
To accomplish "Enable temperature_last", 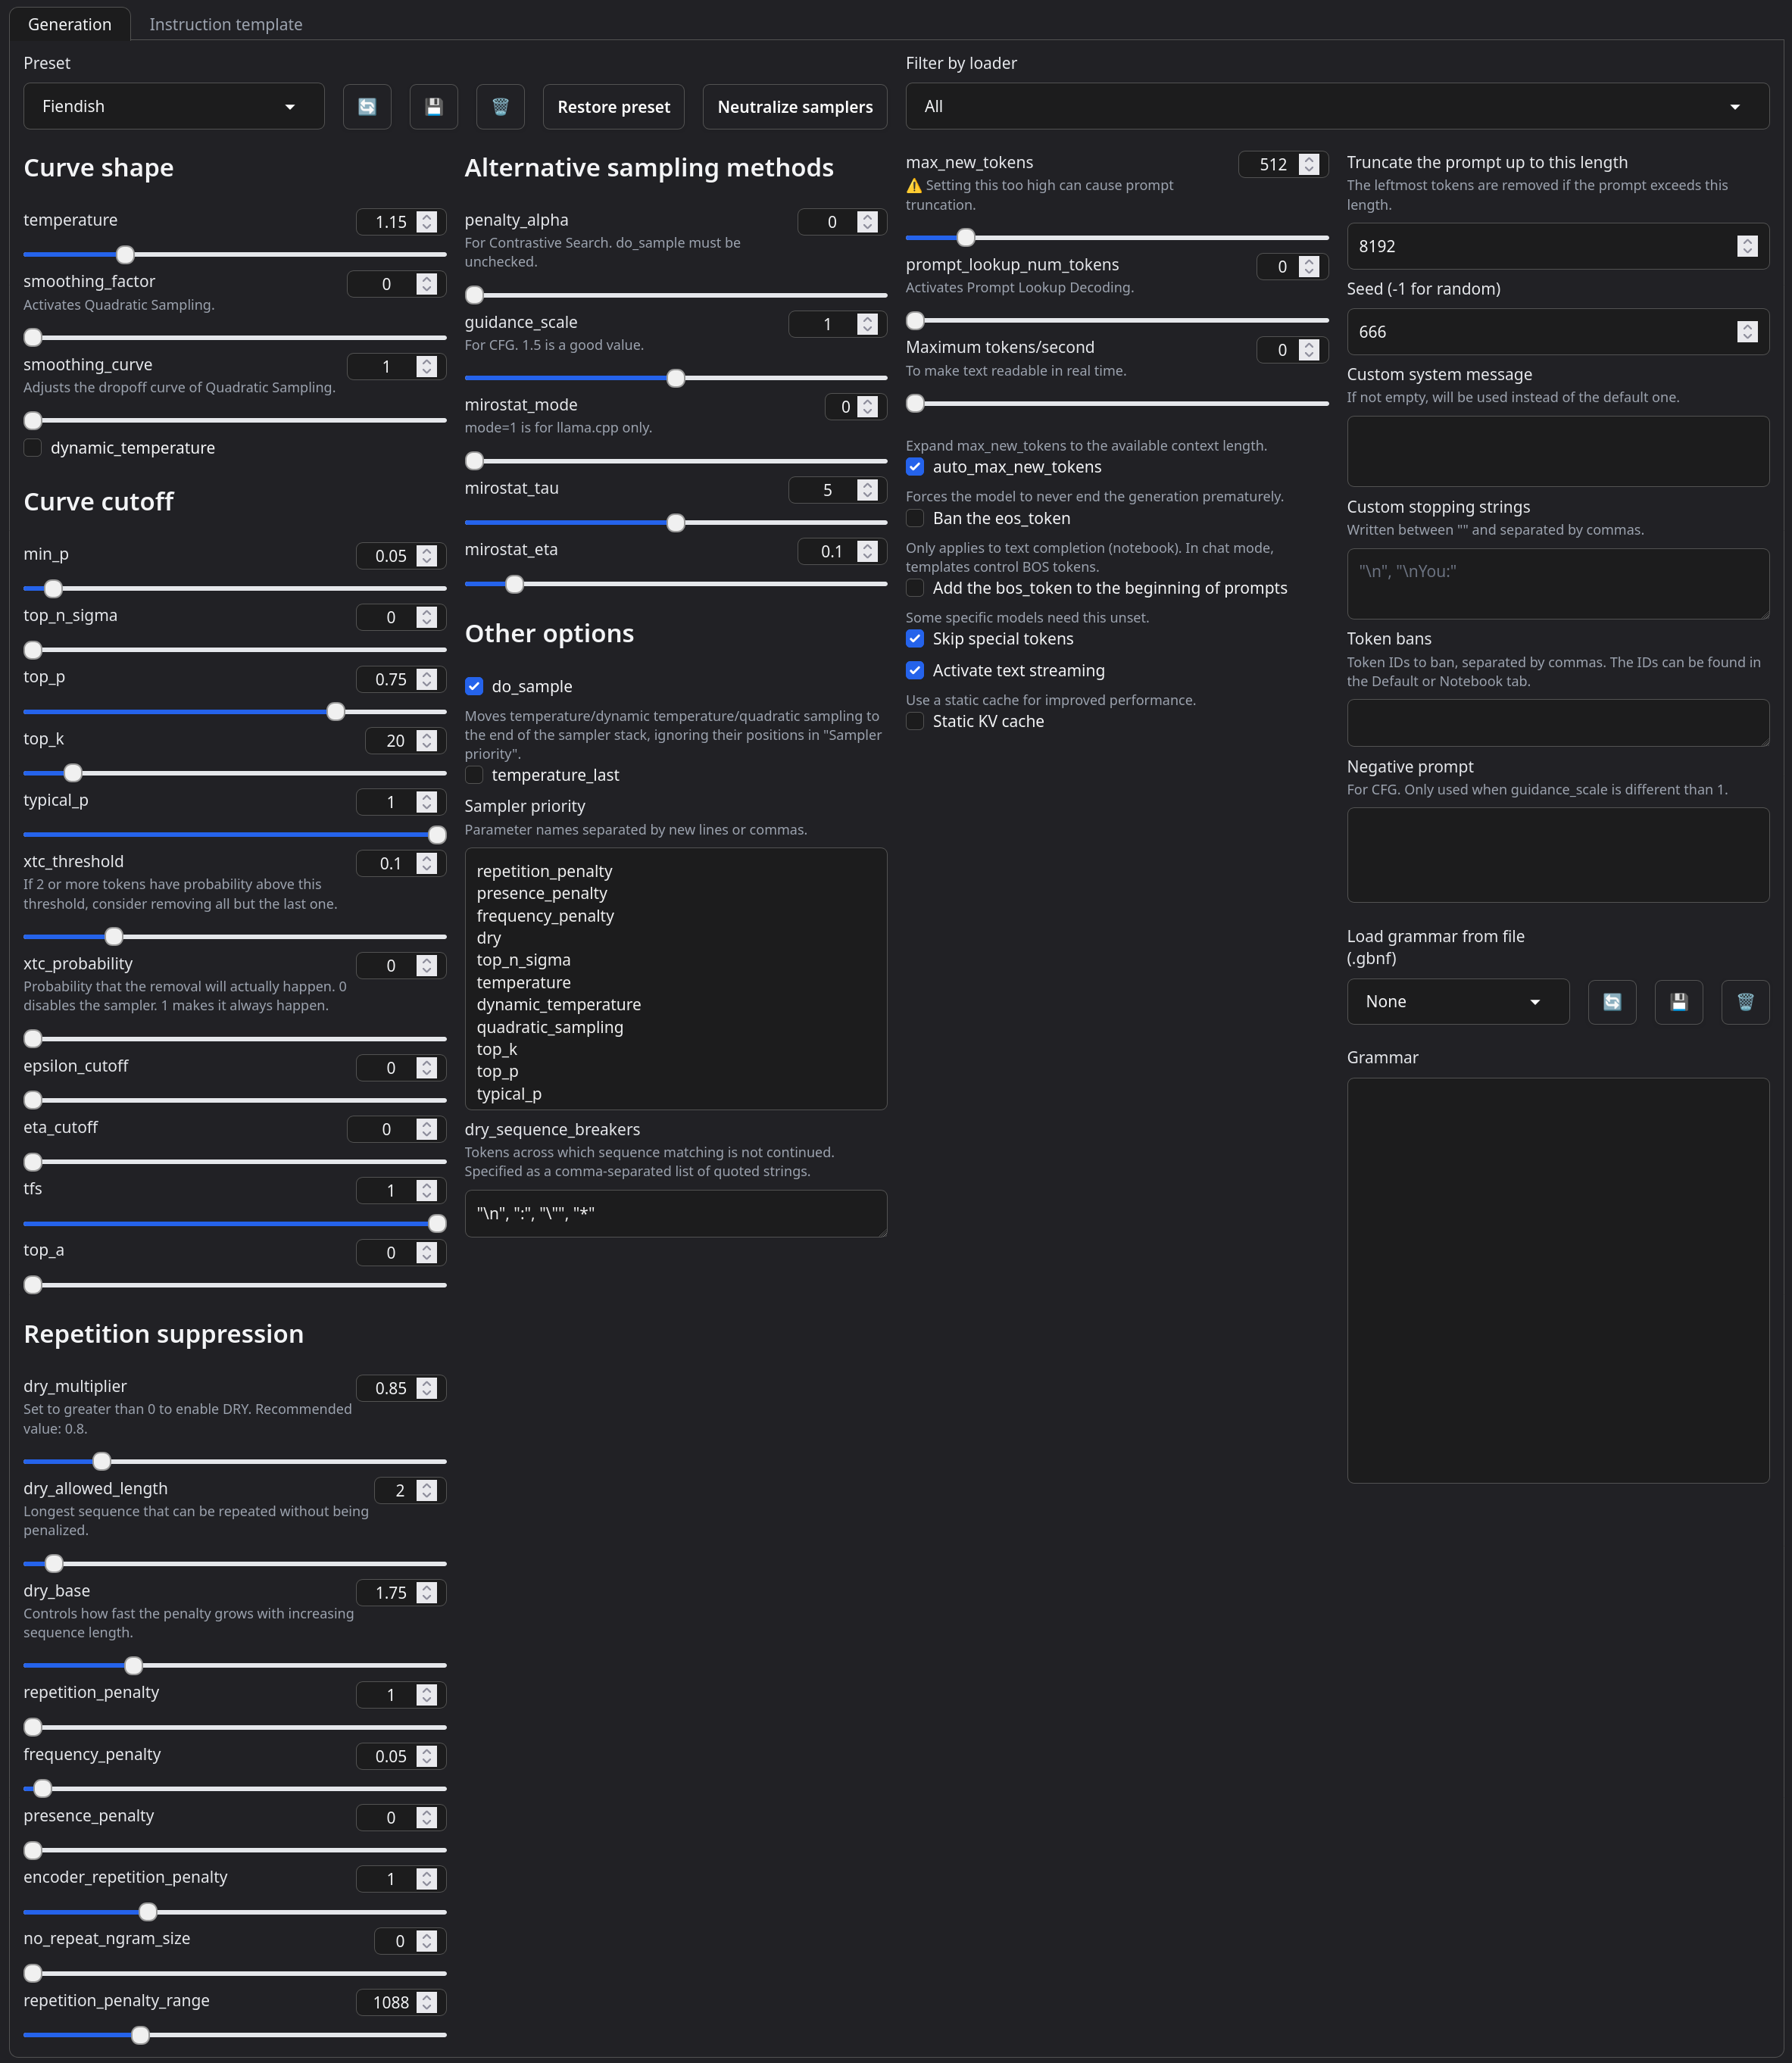I will point(474,775).
